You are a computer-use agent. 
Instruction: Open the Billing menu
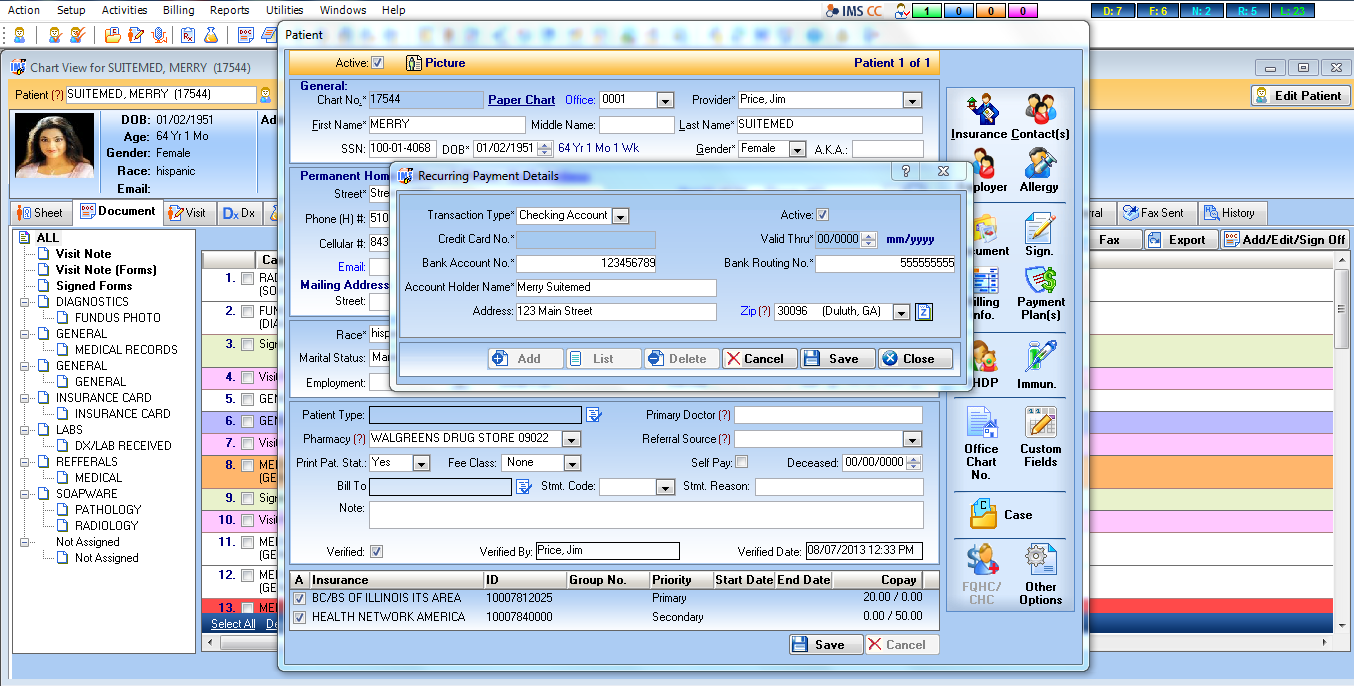tap(179, 10)
